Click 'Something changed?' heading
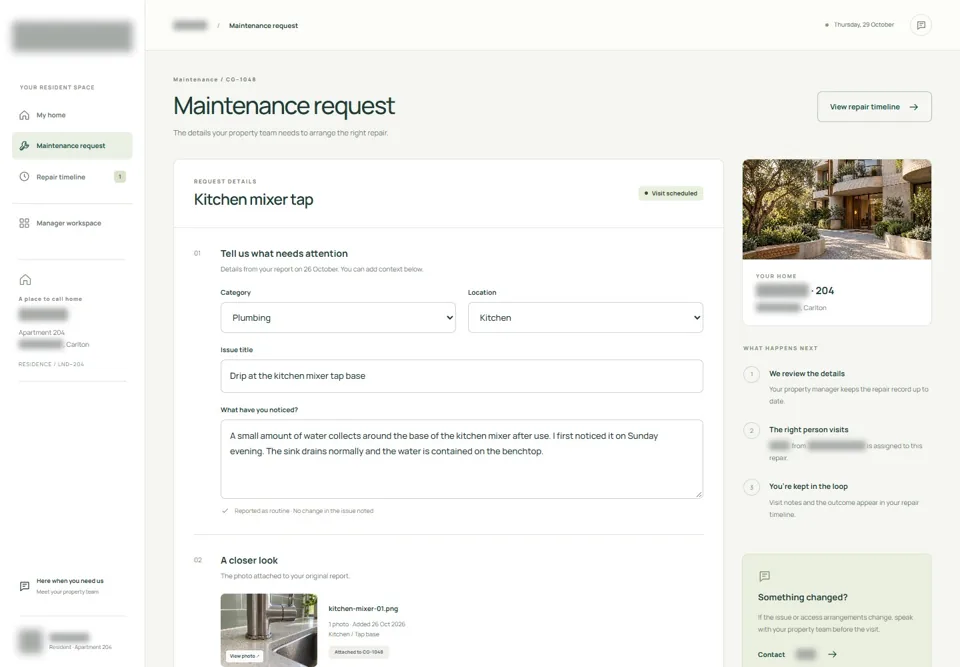Viewport: 960px width, 667px height. pyautogui.click(x=803, y=598)
